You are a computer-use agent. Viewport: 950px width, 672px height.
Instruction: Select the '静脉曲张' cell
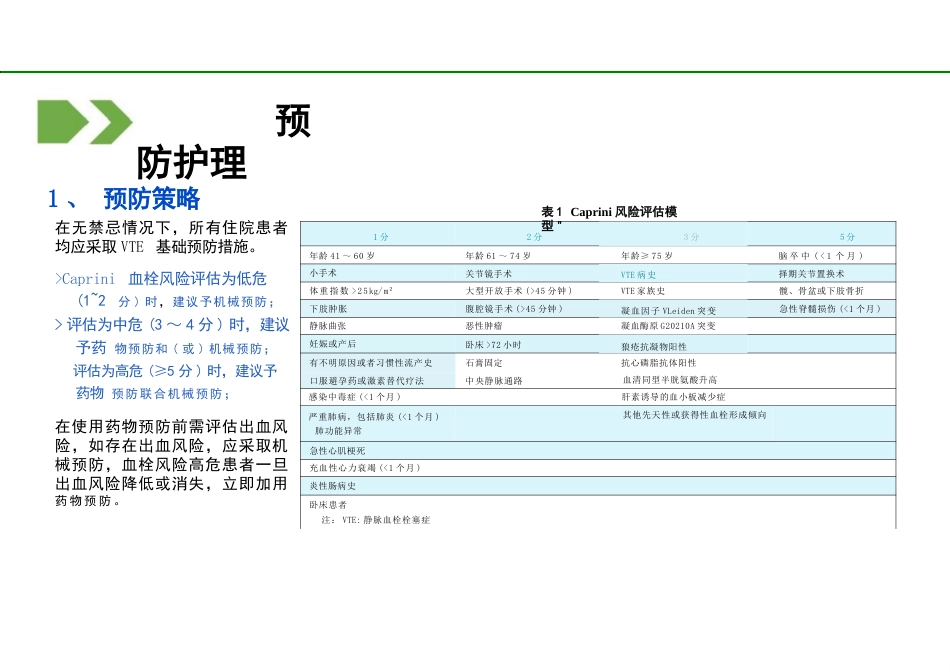click(328, 326)
